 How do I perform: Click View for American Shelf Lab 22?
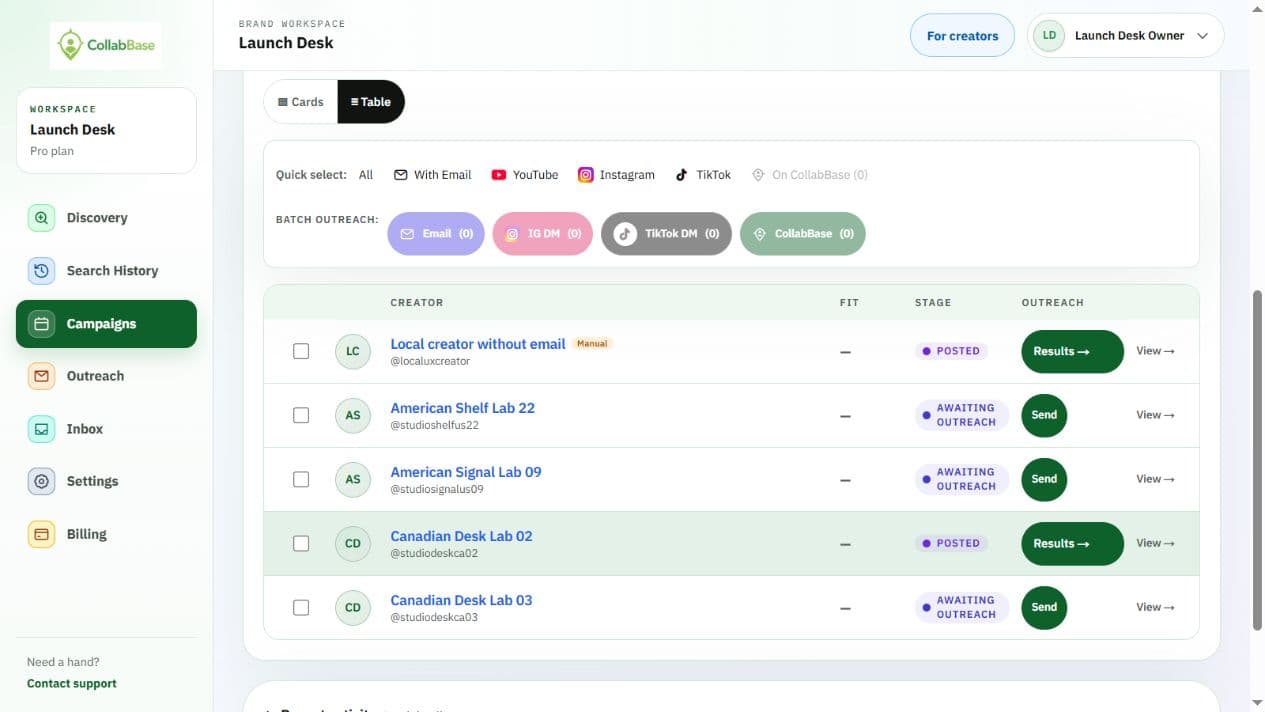tap(1155, 415)
